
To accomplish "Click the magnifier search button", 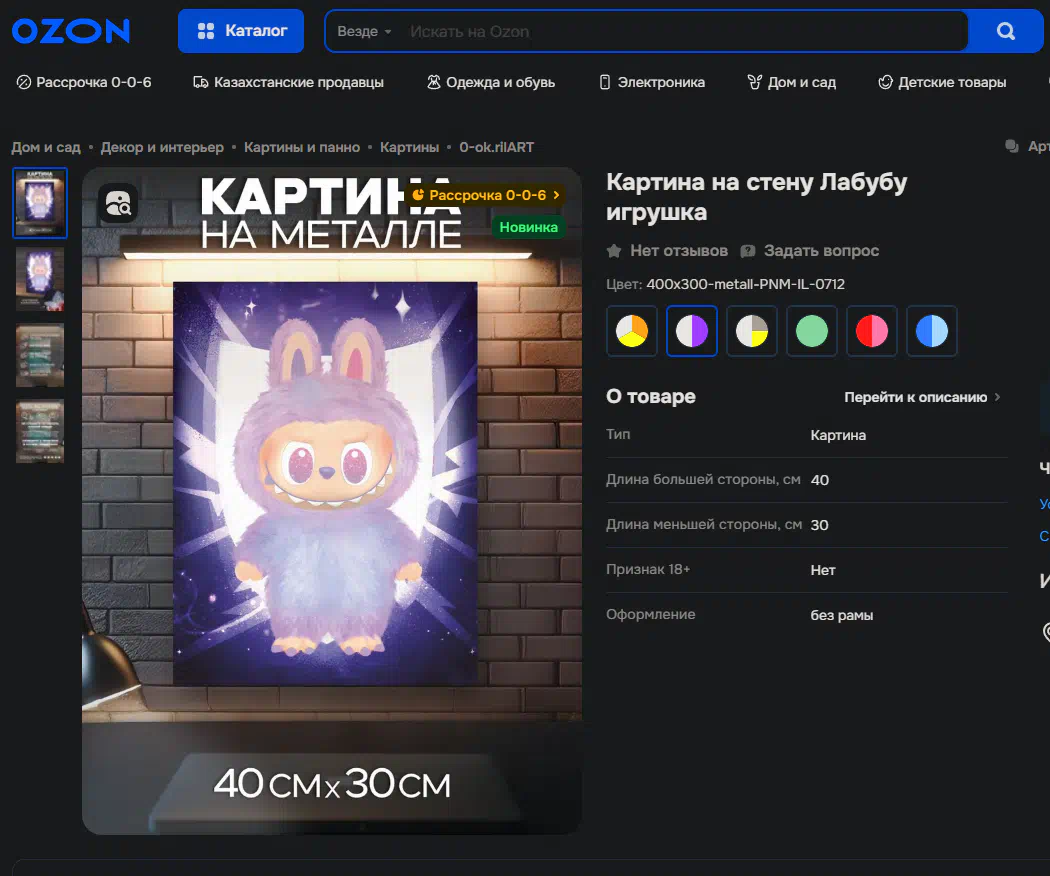I will coord(1006,31).
